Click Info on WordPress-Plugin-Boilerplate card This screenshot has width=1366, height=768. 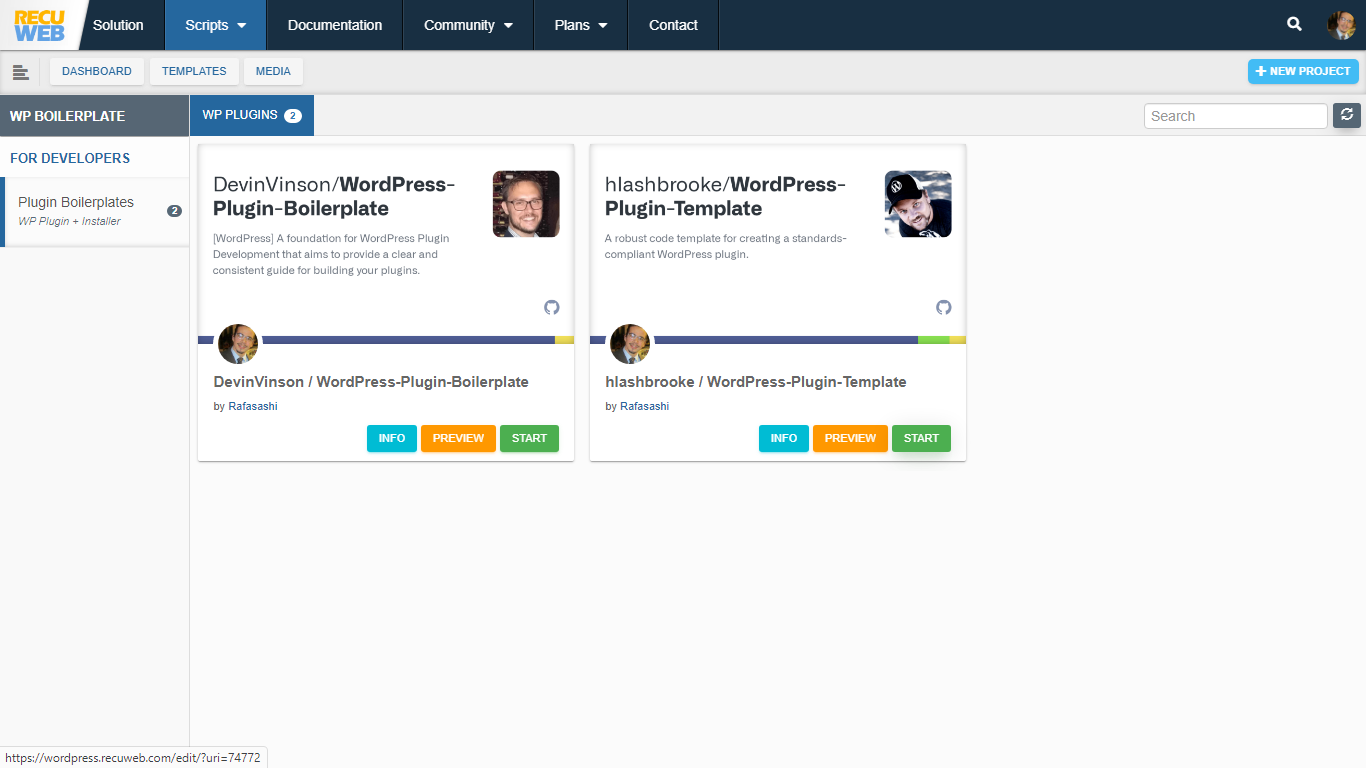(x=392, y=438)
